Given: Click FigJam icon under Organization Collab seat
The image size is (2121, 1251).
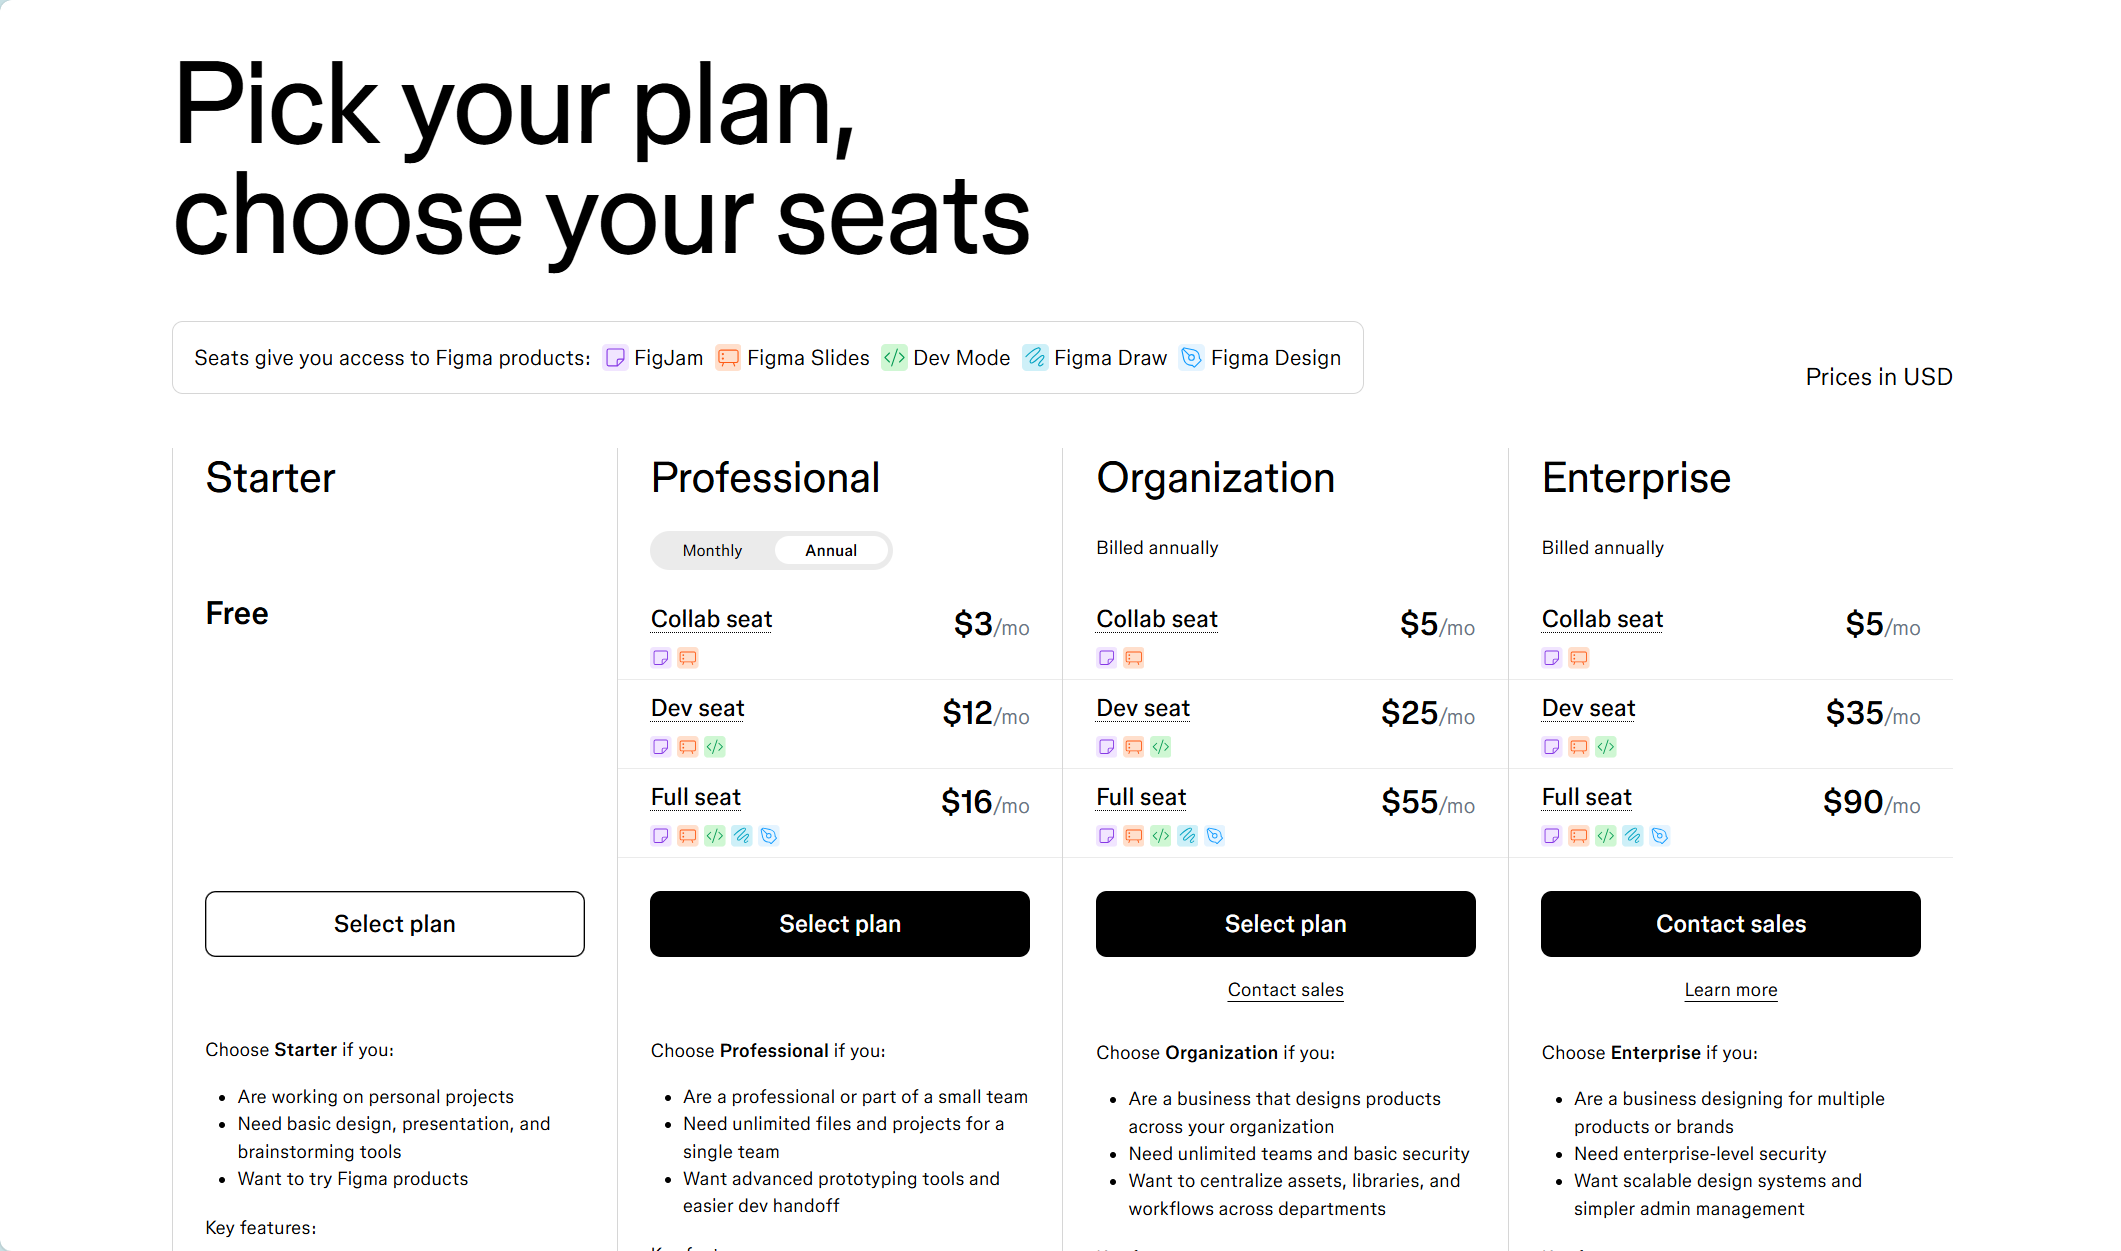Looking at the screenshot, I should (1107, 658).
